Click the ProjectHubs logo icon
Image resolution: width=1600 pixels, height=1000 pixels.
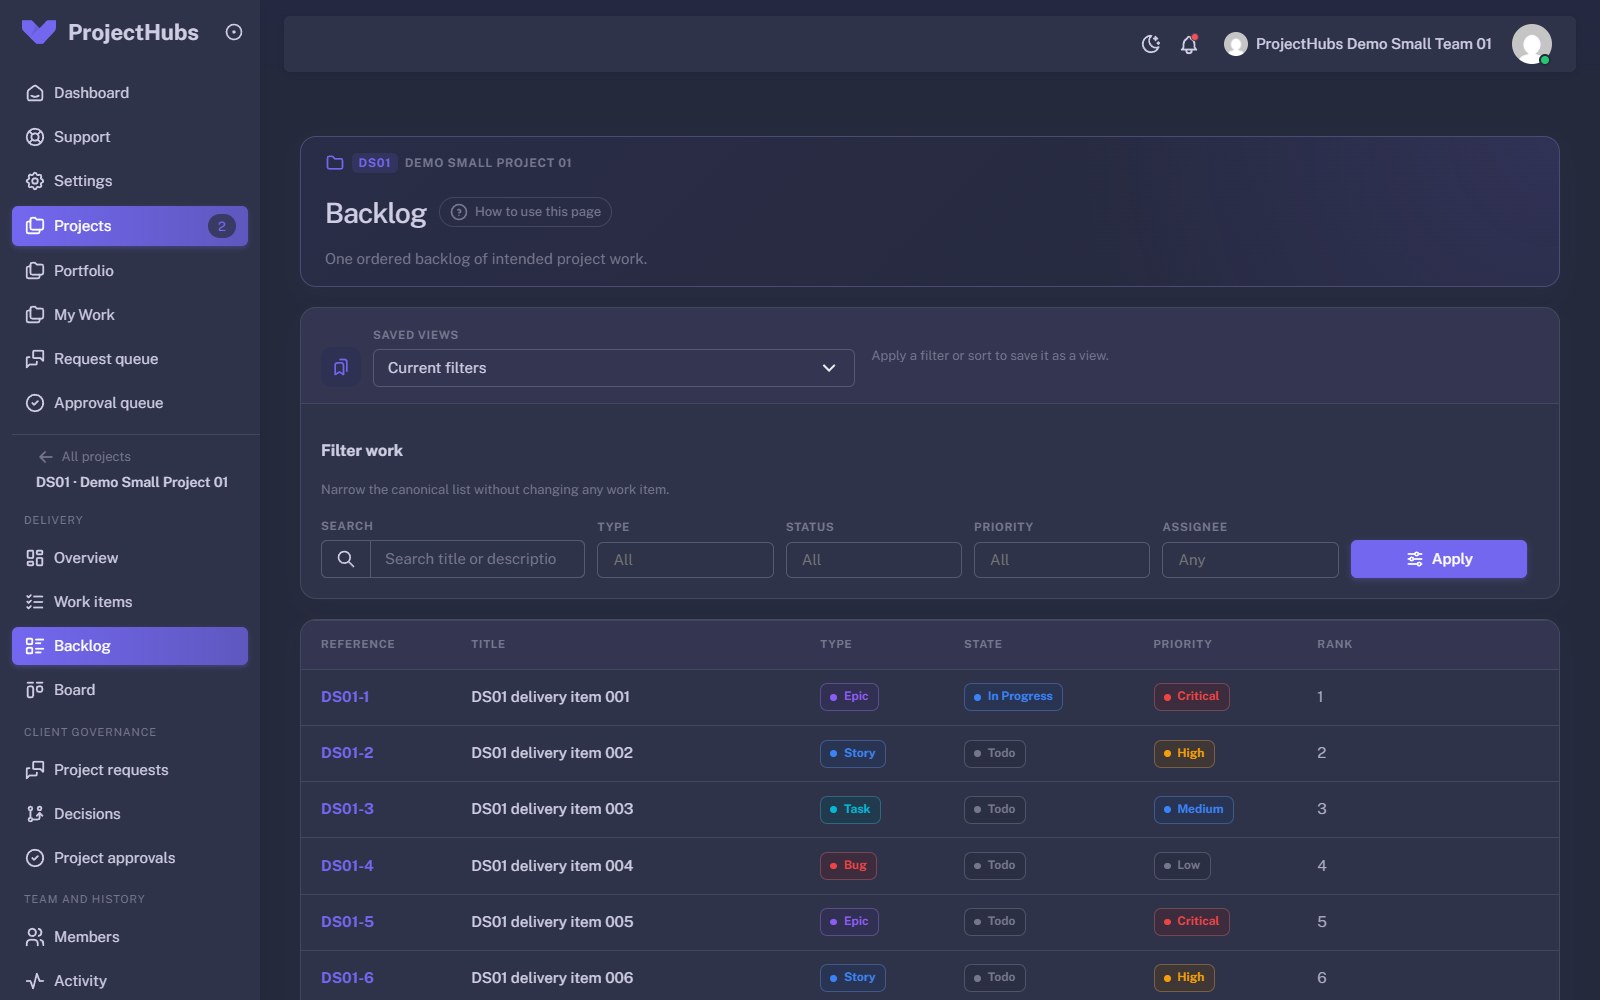click(39, 32)
